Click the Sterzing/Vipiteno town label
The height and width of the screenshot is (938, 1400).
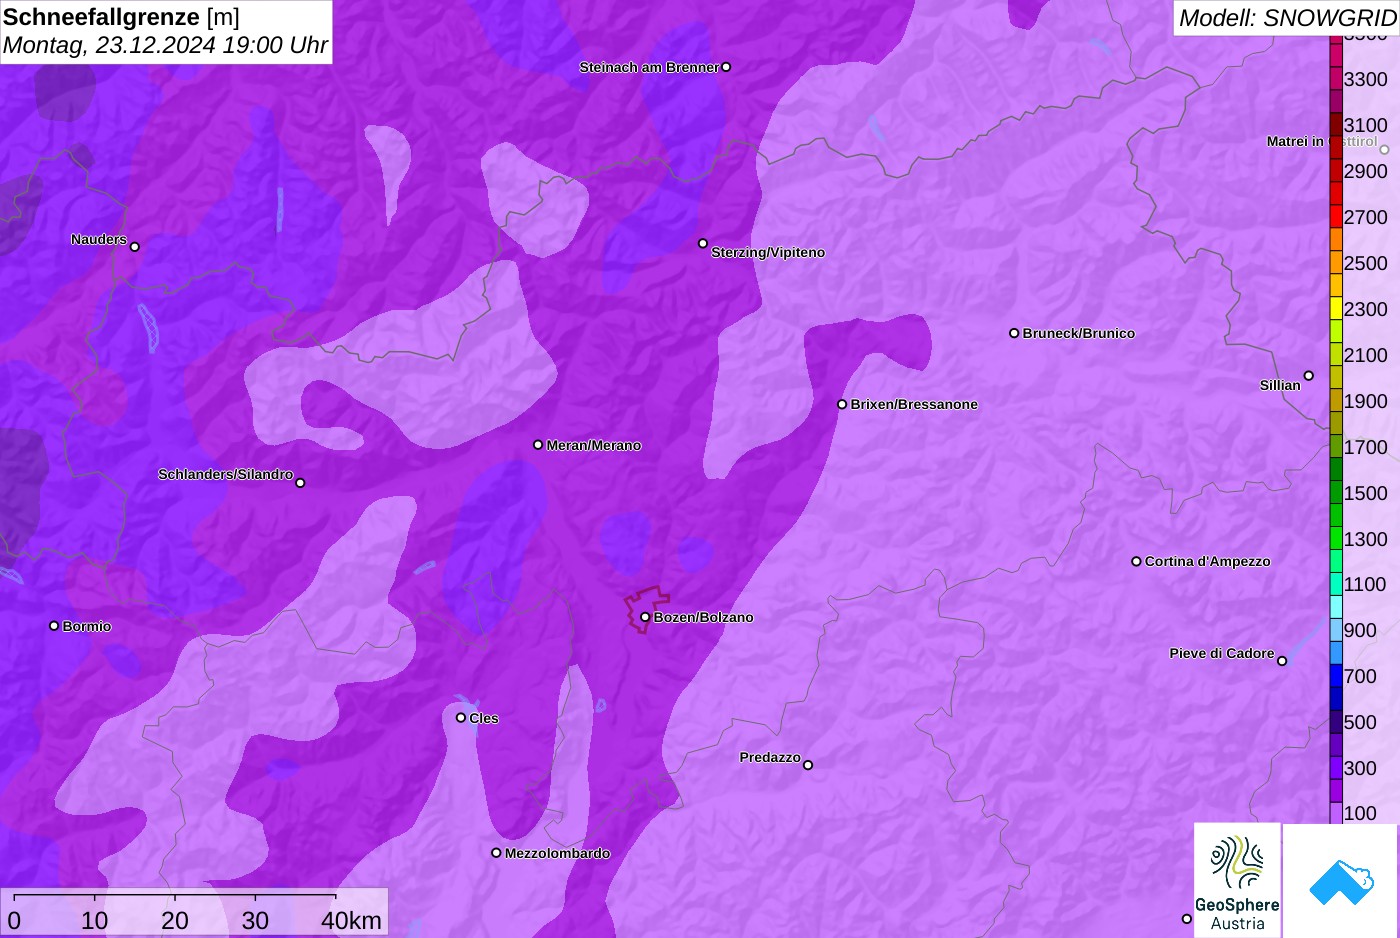pyautogui.click(x=768, y=252)
